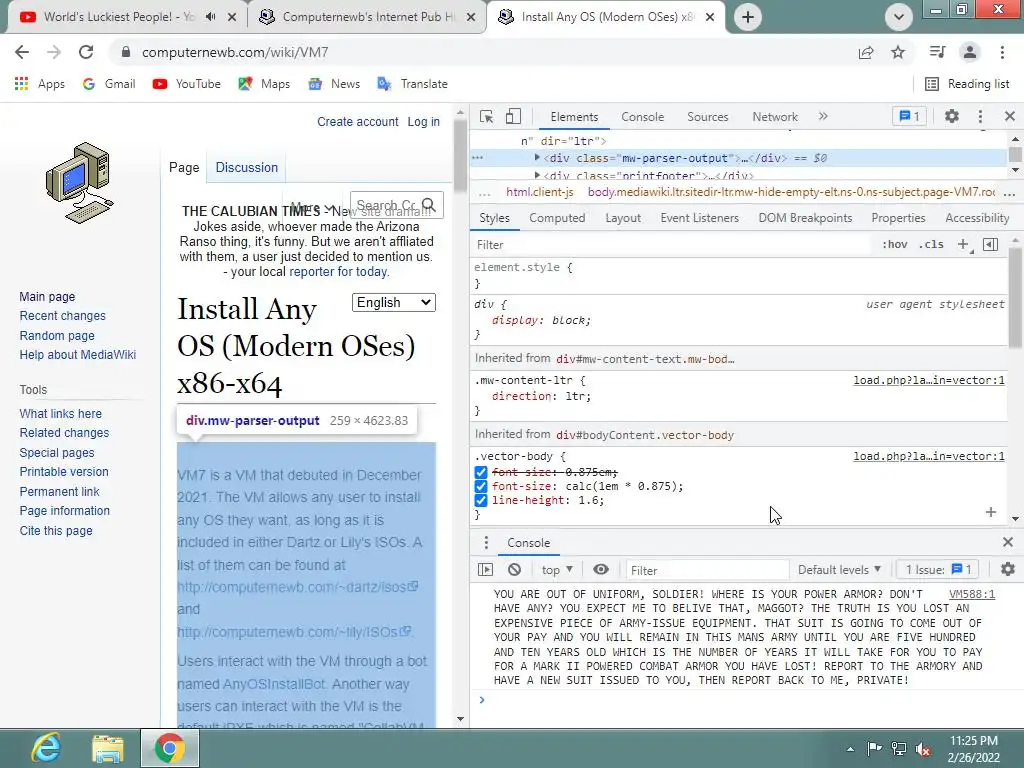
Task: Activate the inspect element picker icon
Action: tap(487, 116)
